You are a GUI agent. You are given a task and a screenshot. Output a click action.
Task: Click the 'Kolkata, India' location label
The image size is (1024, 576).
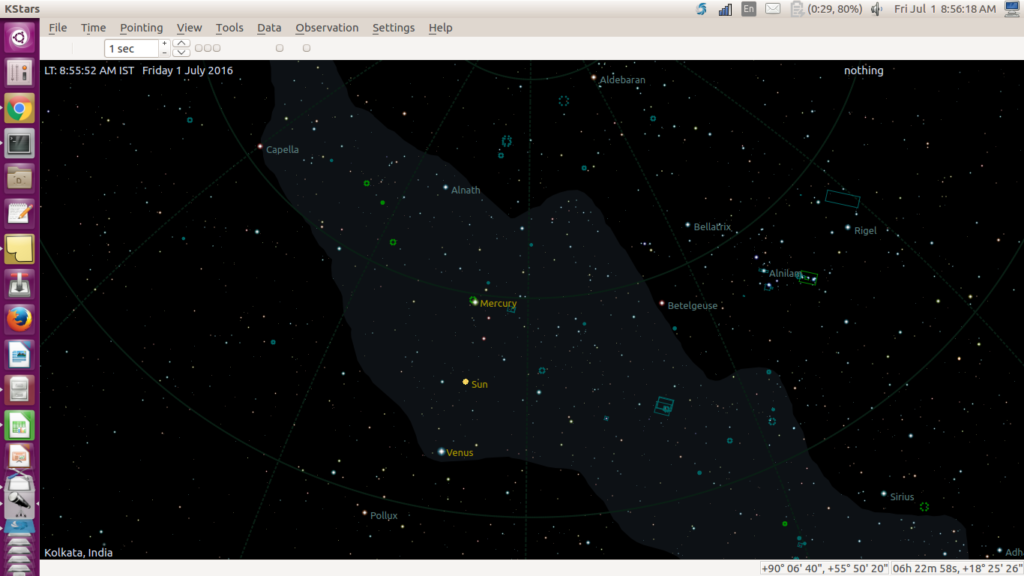click(x=78, y=552)
